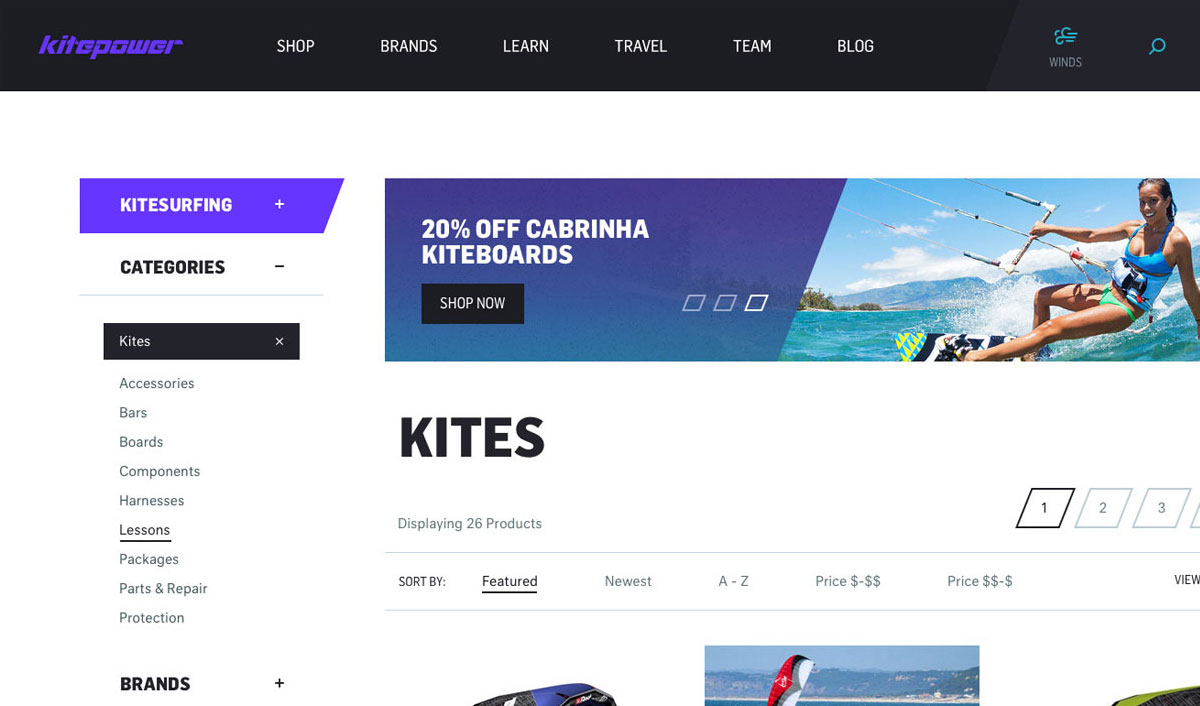Click the red kite product thumbnail
The image size is (1200, 706).
pyautogui.click(x=842, y=675)
